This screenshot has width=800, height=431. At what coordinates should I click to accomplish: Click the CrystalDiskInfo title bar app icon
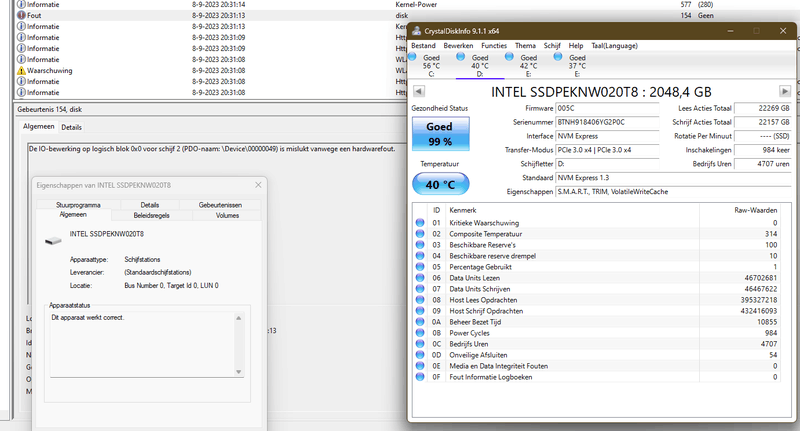pos(416,31)
